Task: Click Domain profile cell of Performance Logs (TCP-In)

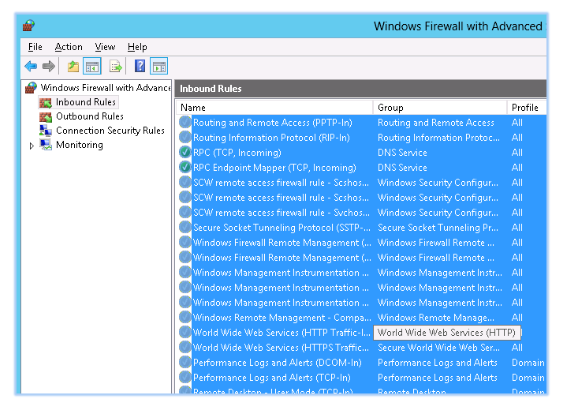Action: pos(528,378)
